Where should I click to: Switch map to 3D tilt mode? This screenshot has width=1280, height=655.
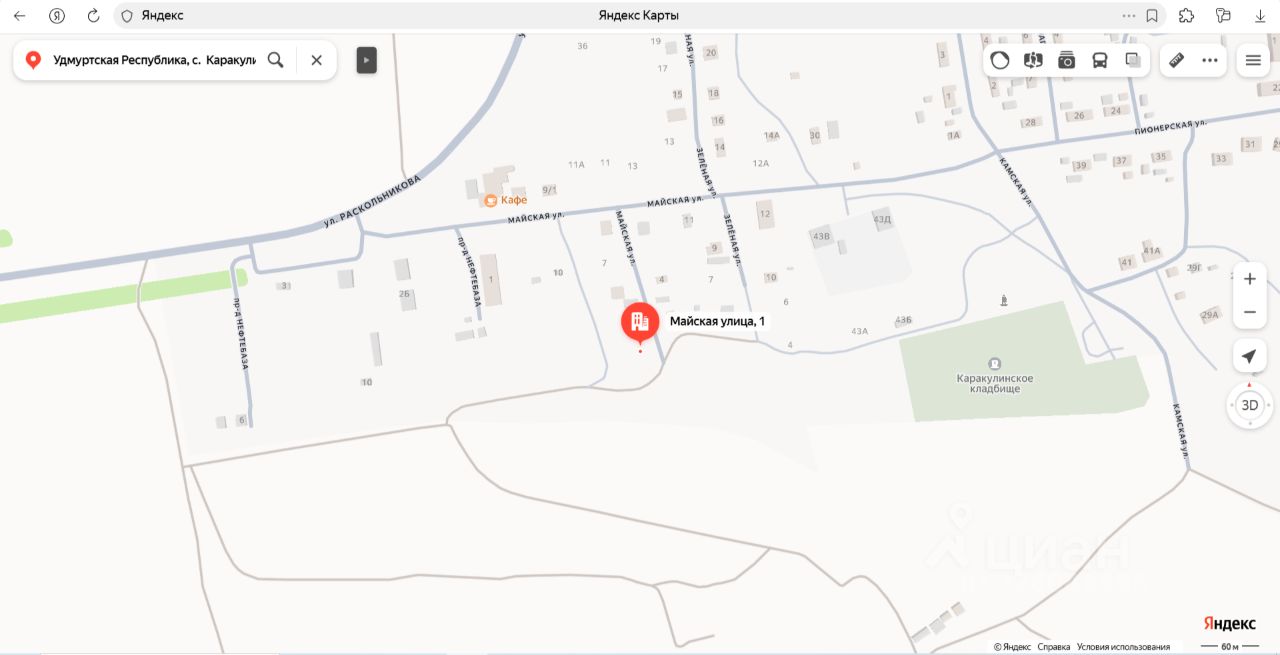tap(1249, 405)
